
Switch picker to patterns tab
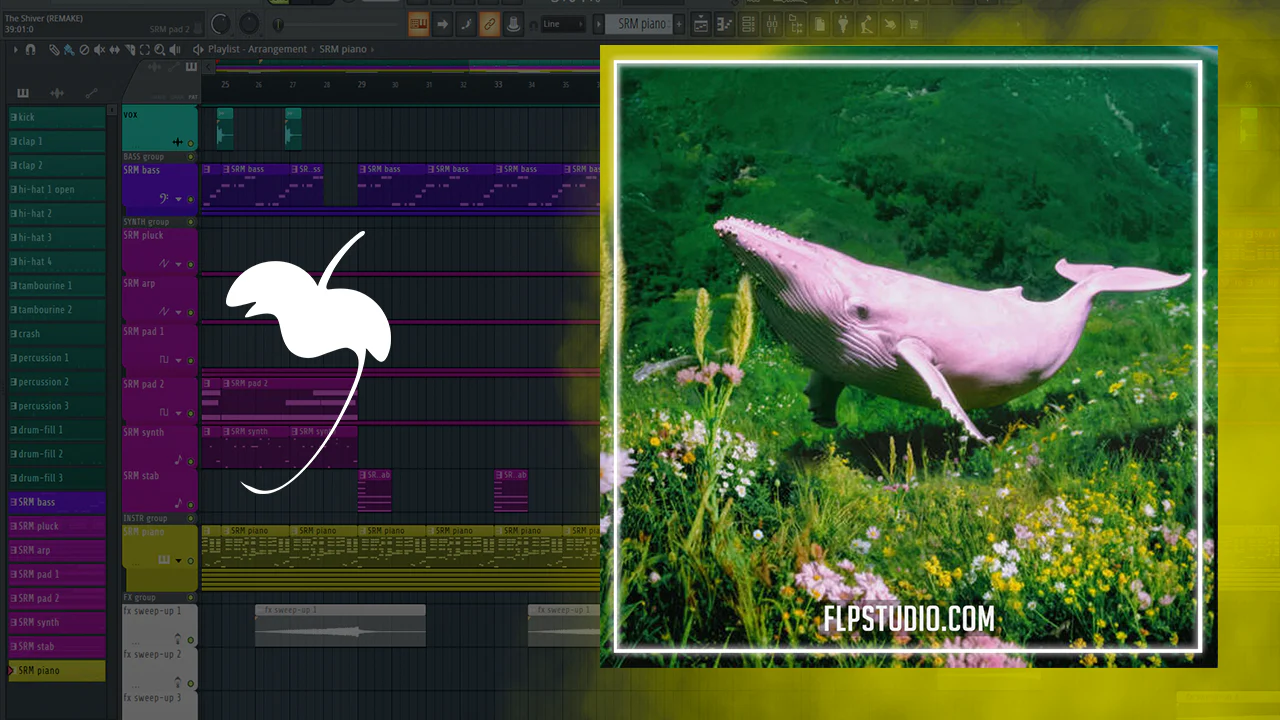coord(23,93)
